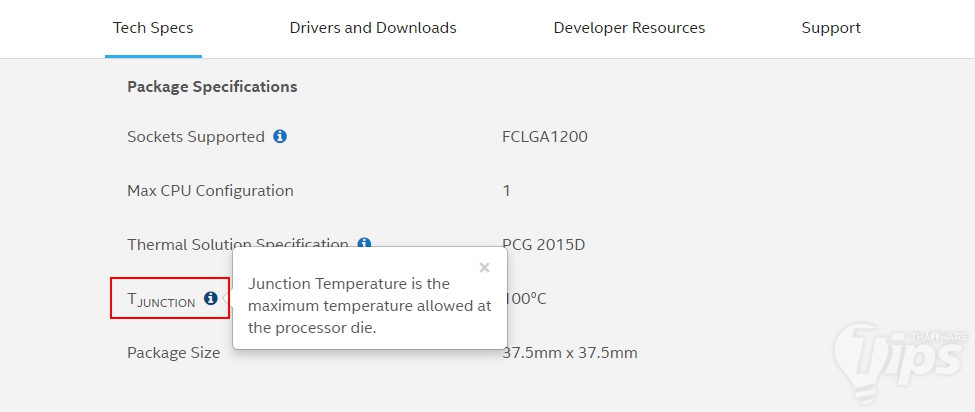Click the Max CPU Configuration value 1

[x=506, y=191]
